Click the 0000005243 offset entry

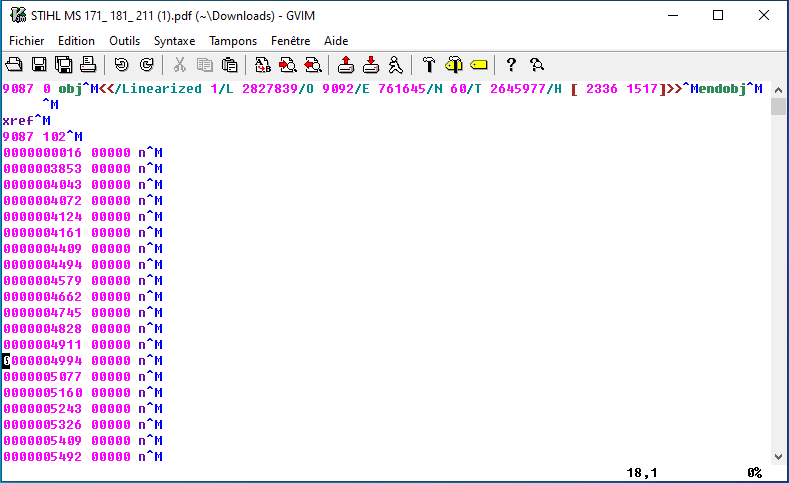[x=42, y=409]
